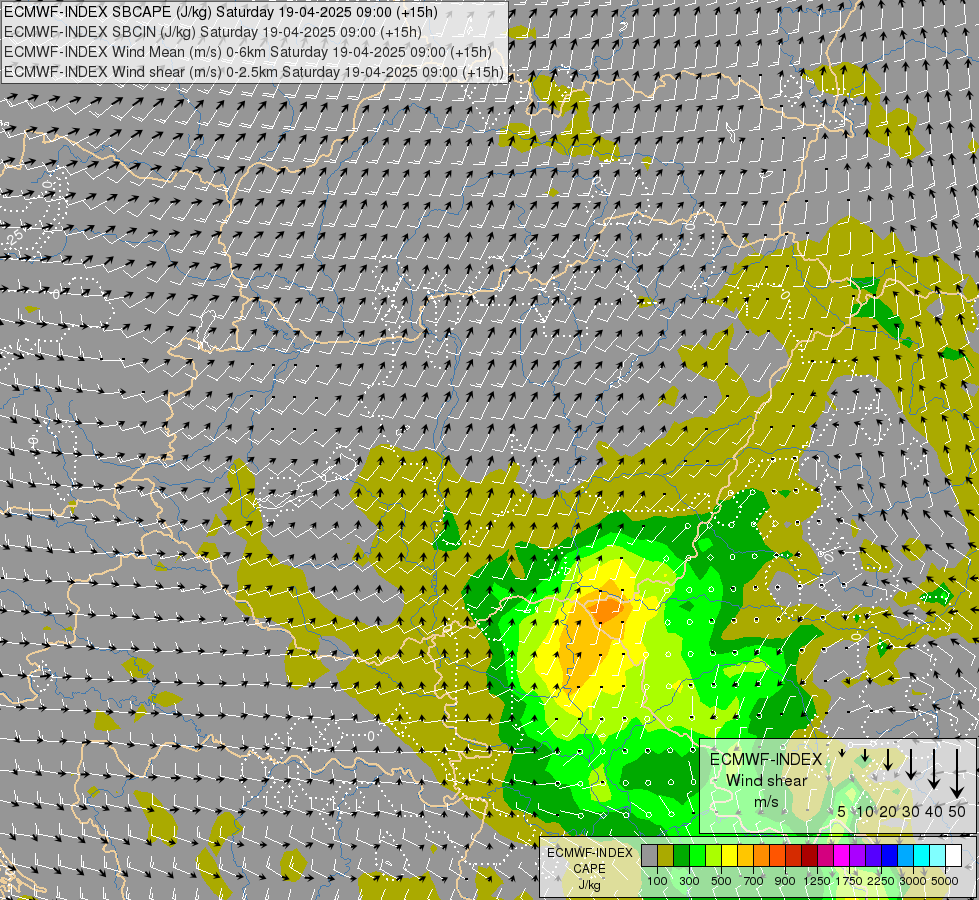Select the purple swatch right of the 1750 tick

(858, 855)
